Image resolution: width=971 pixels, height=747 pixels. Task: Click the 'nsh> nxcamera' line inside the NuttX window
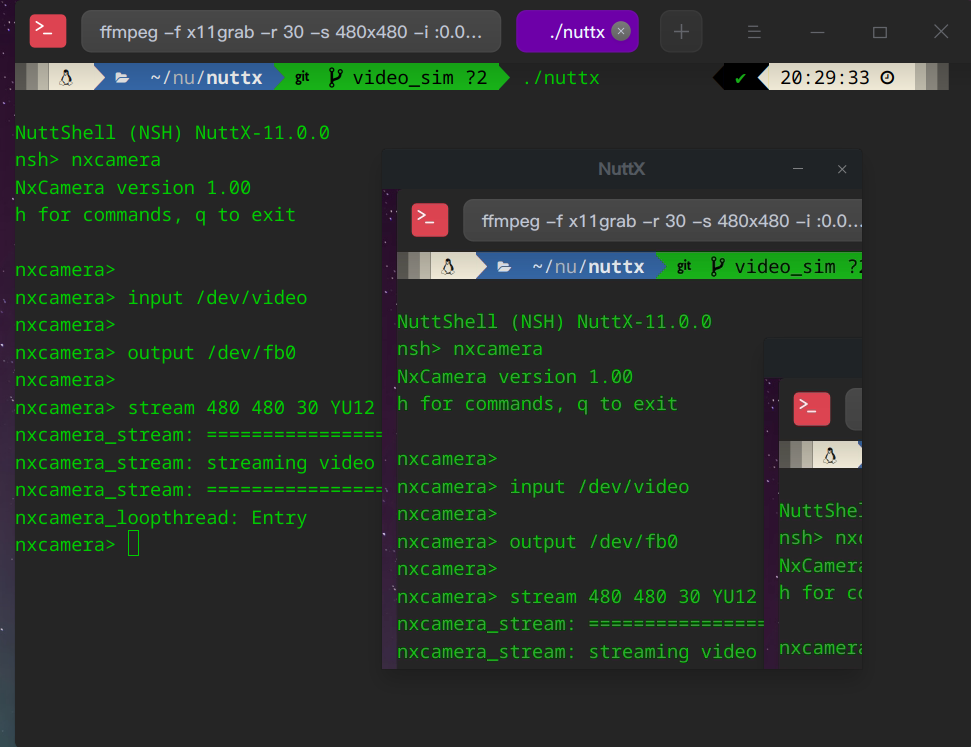coord(470,349)
